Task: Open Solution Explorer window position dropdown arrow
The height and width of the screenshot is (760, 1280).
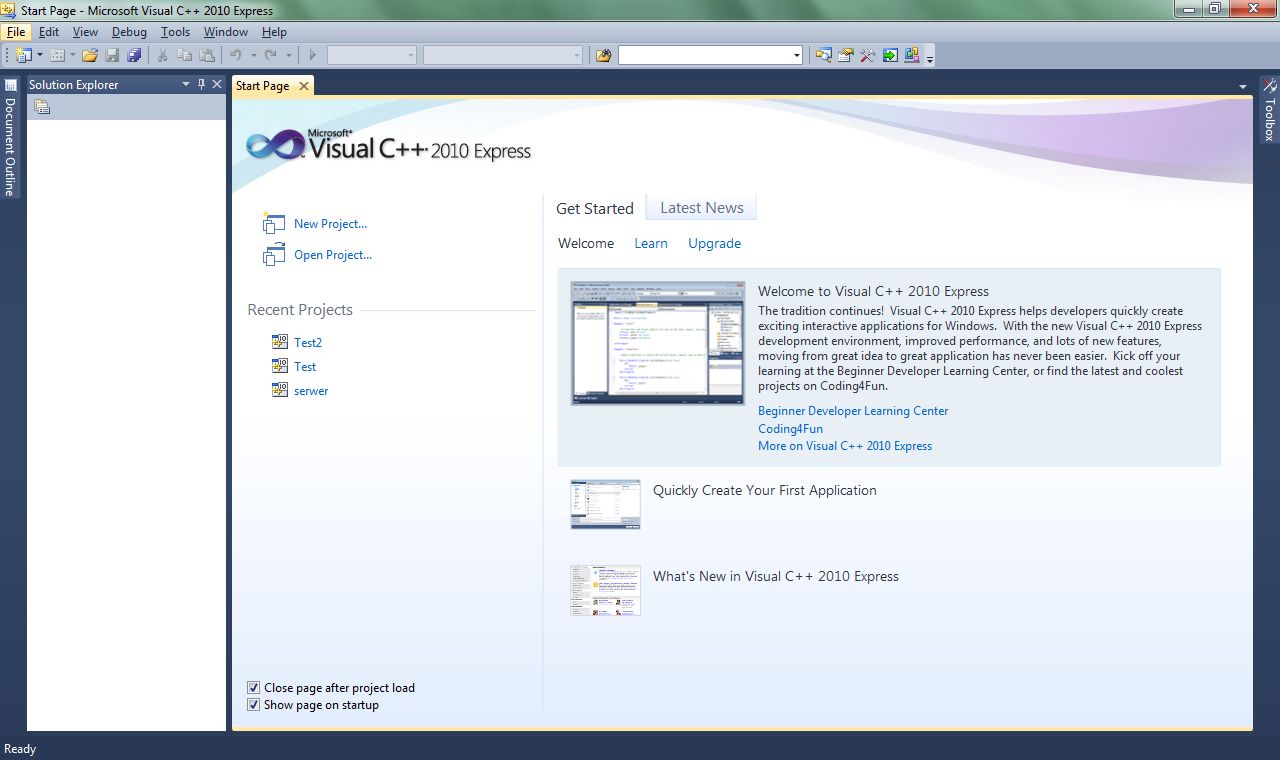Action: pyautogui.click(x=186, y=85)
